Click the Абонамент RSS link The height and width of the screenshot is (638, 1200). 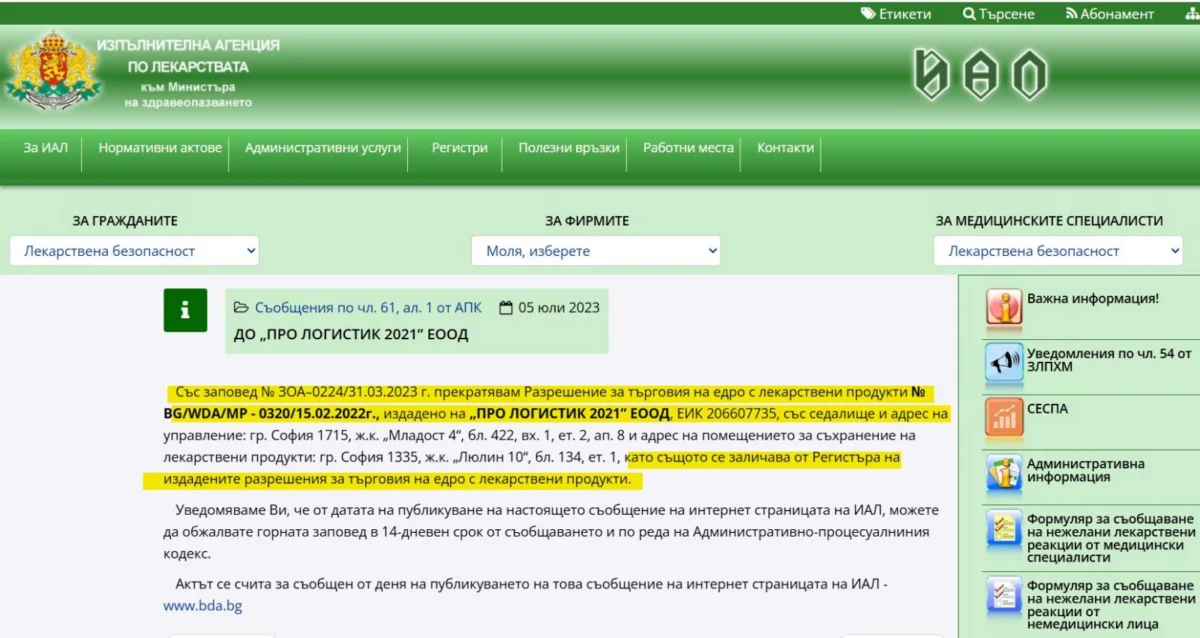pyautogui.click(x=1110, y=14)
